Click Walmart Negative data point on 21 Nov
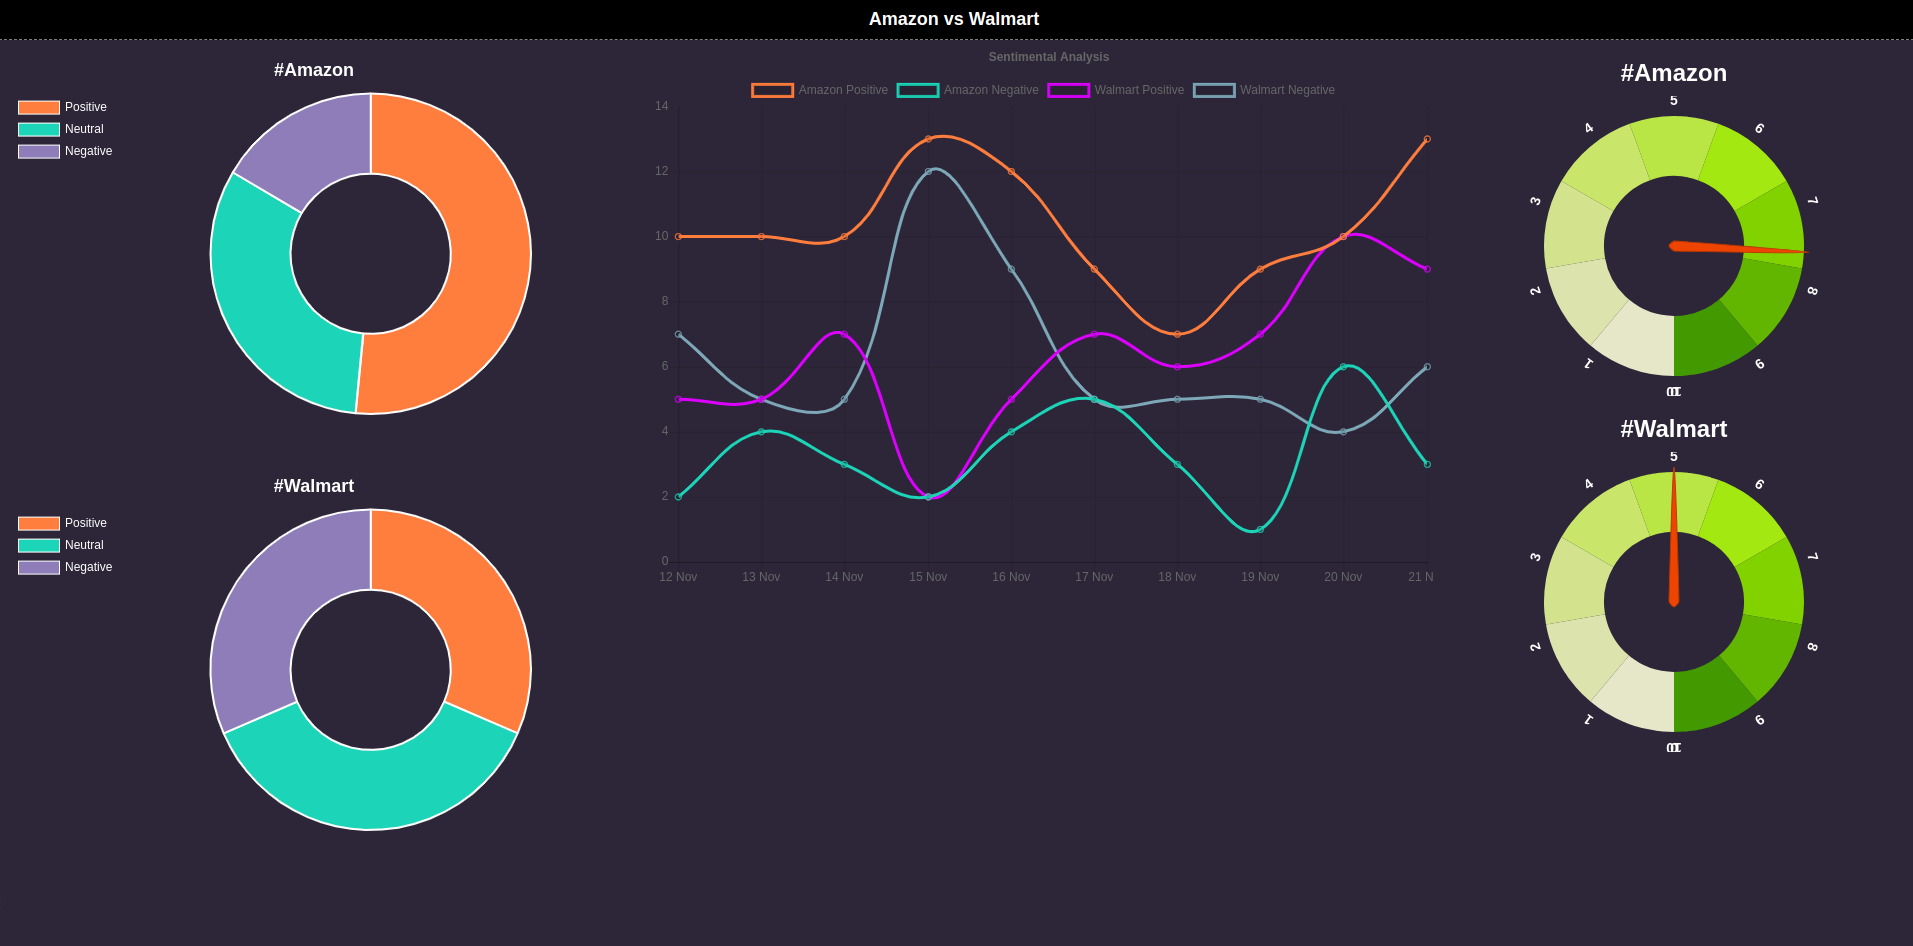1913x946 pixels. (x=1427, y=367)
